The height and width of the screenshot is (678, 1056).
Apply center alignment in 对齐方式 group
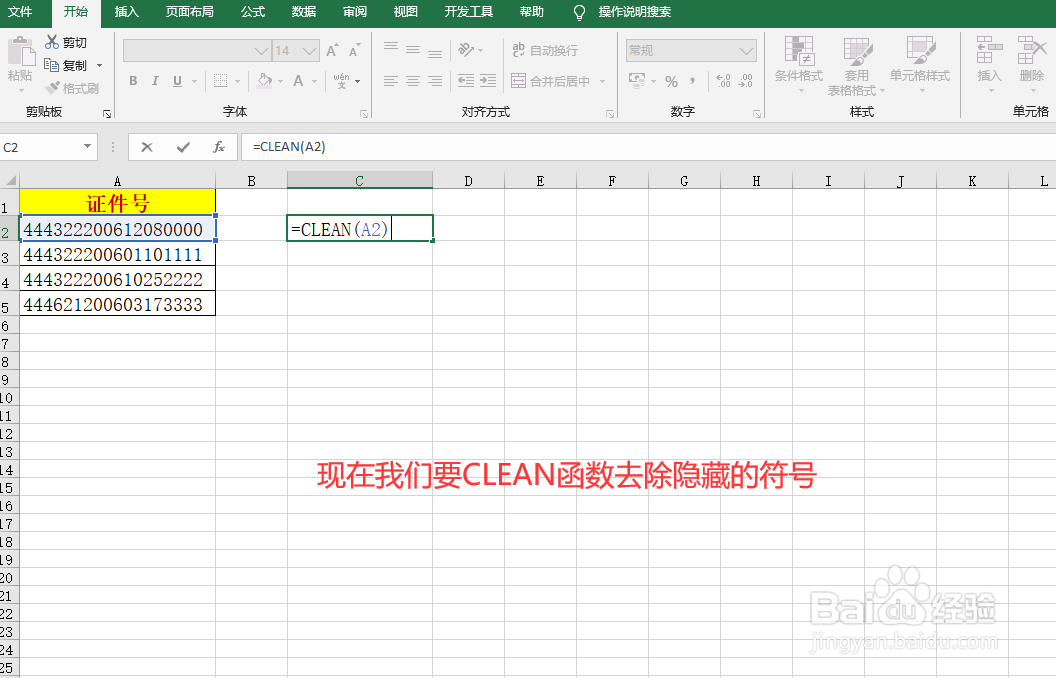point(412,81)
